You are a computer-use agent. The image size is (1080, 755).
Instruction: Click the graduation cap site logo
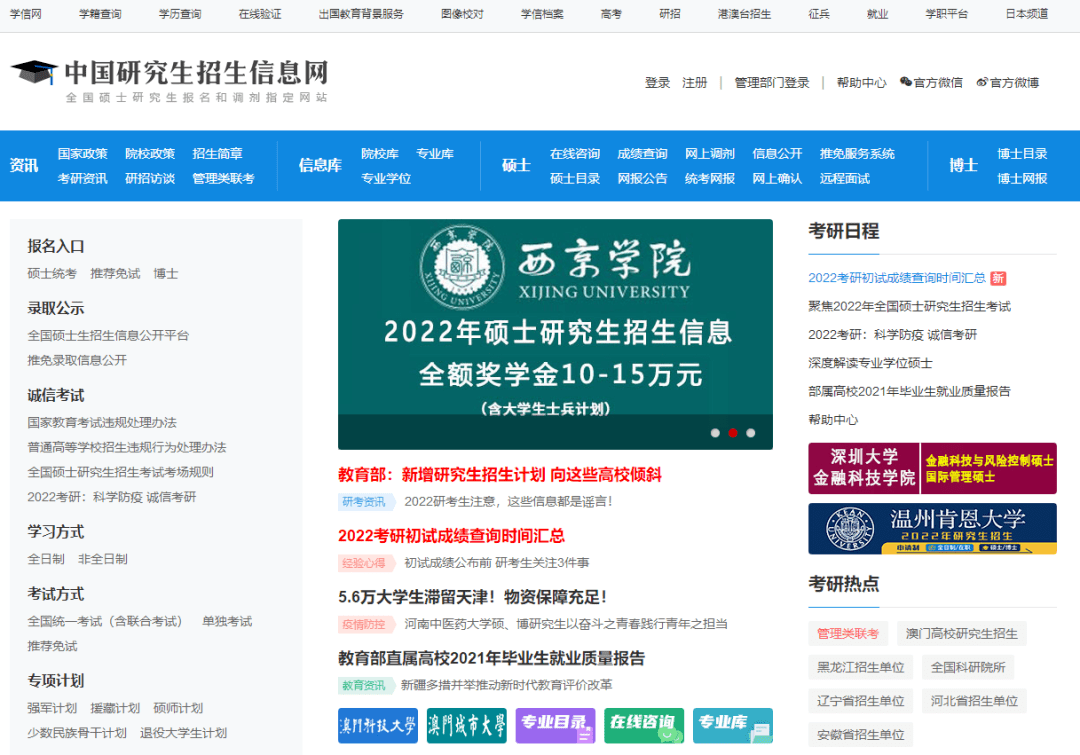tap(34, 72)
